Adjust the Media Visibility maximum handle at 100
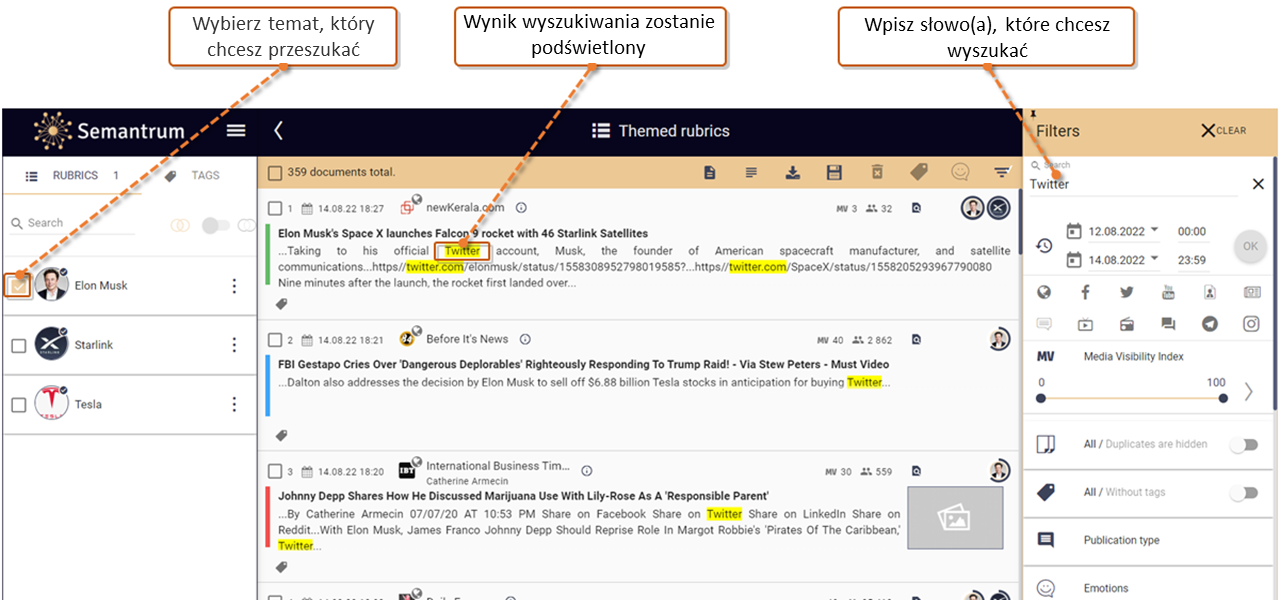1280x600 pixels. click(1224, 398)
